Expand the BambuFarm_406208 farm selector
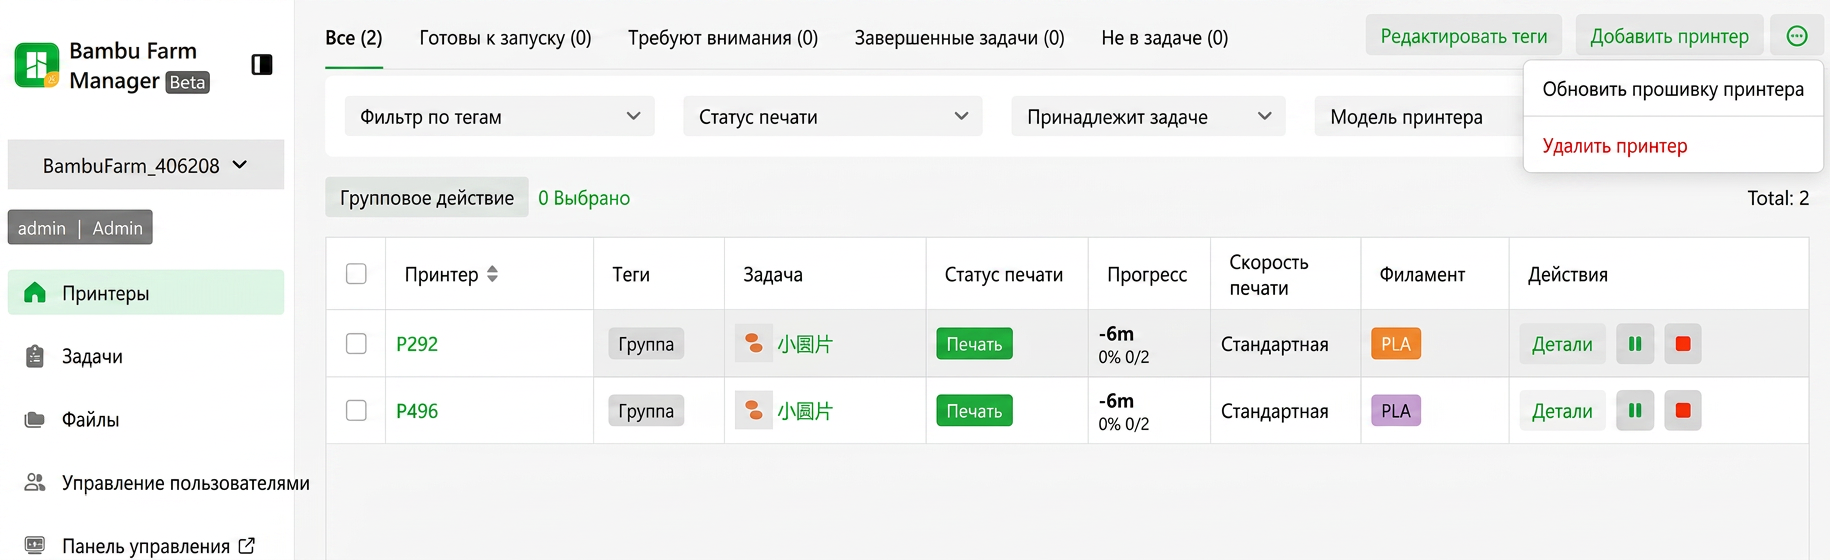The image size is (1830, 560). click(146, 165)
